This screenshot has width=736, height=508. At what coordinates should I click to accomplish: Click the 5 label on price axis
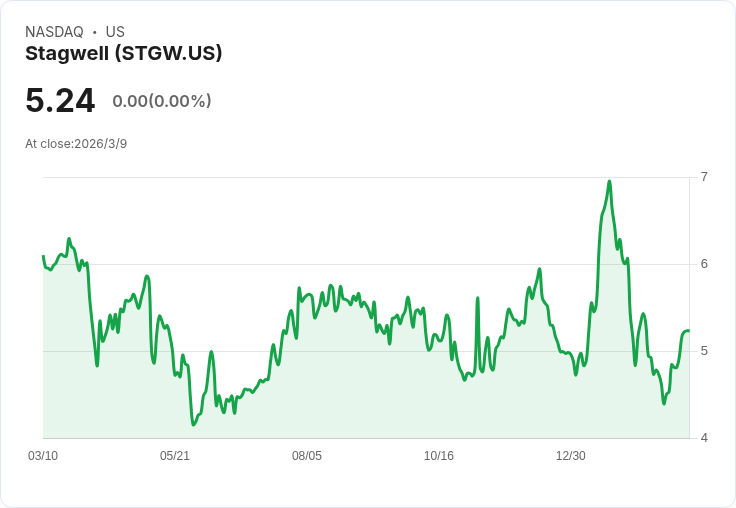click(704, 351)
